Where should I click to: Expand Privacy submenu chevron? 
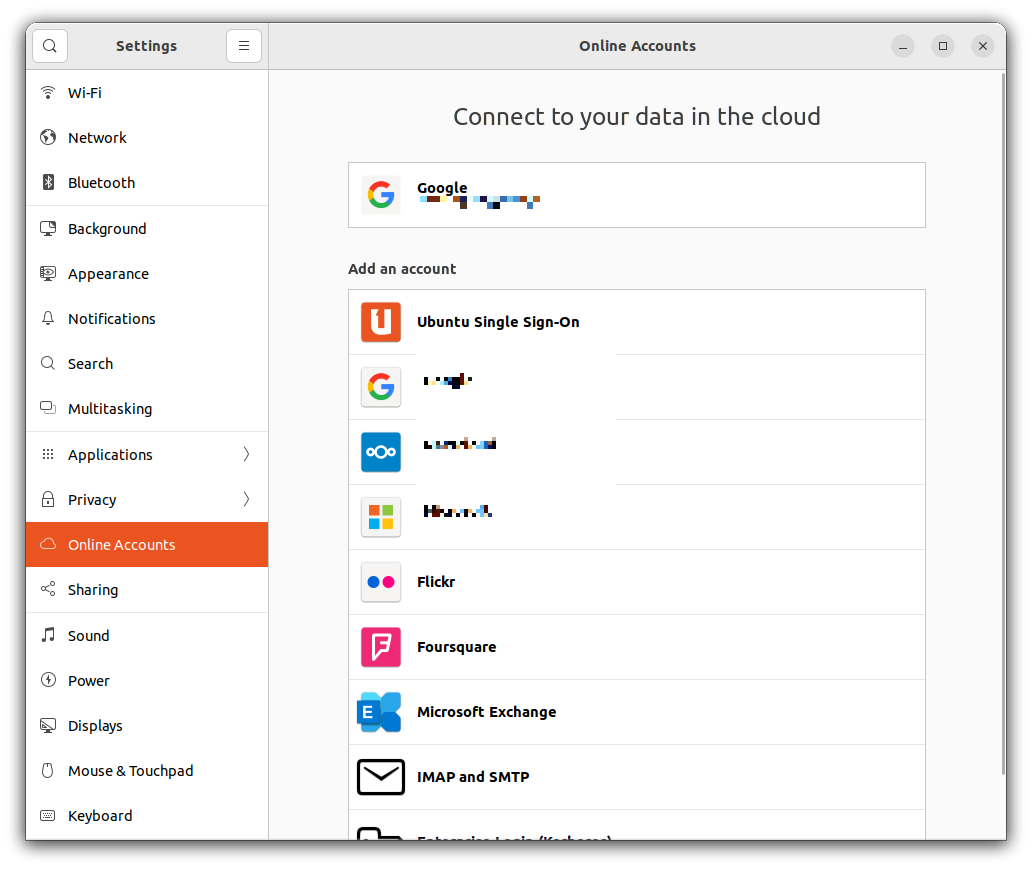click(246, 499)
